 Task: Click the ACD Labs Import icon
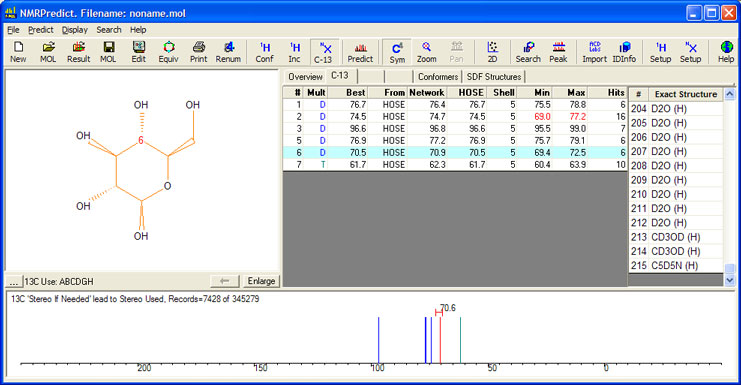[x=595, y=52]
